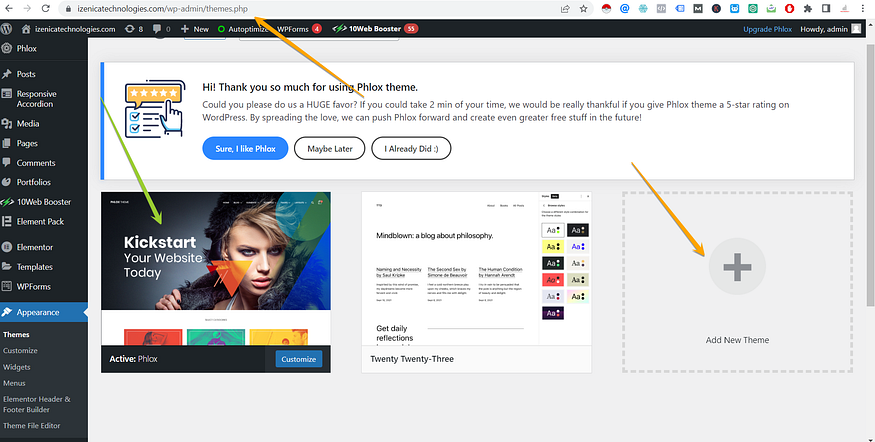Click Sure, I like Phlox button
This screenshot has width=875, height=442.
[246, 148]
